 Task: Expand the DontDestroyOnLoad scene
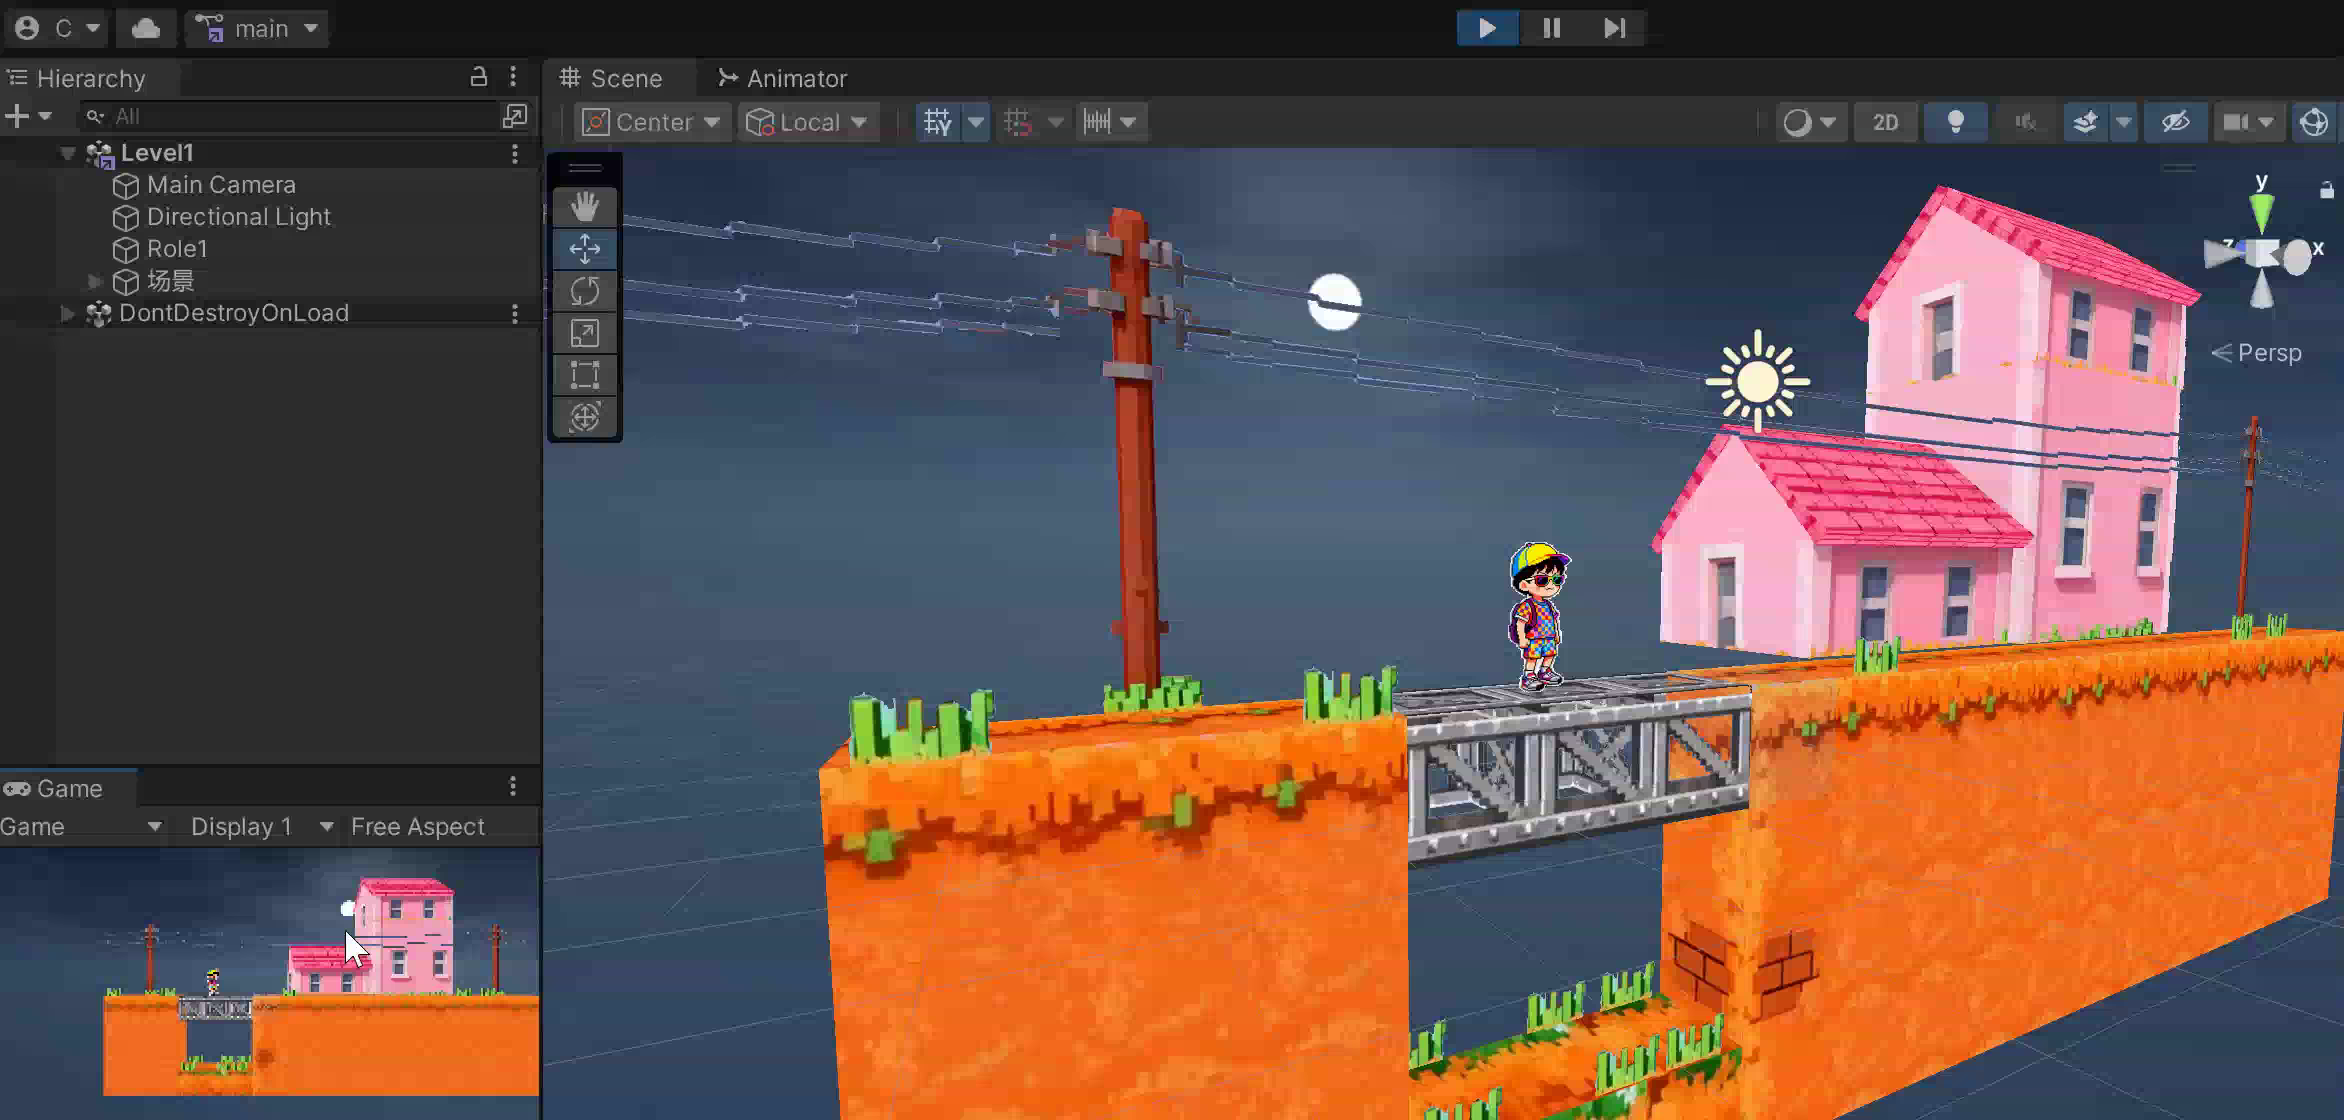67,313
